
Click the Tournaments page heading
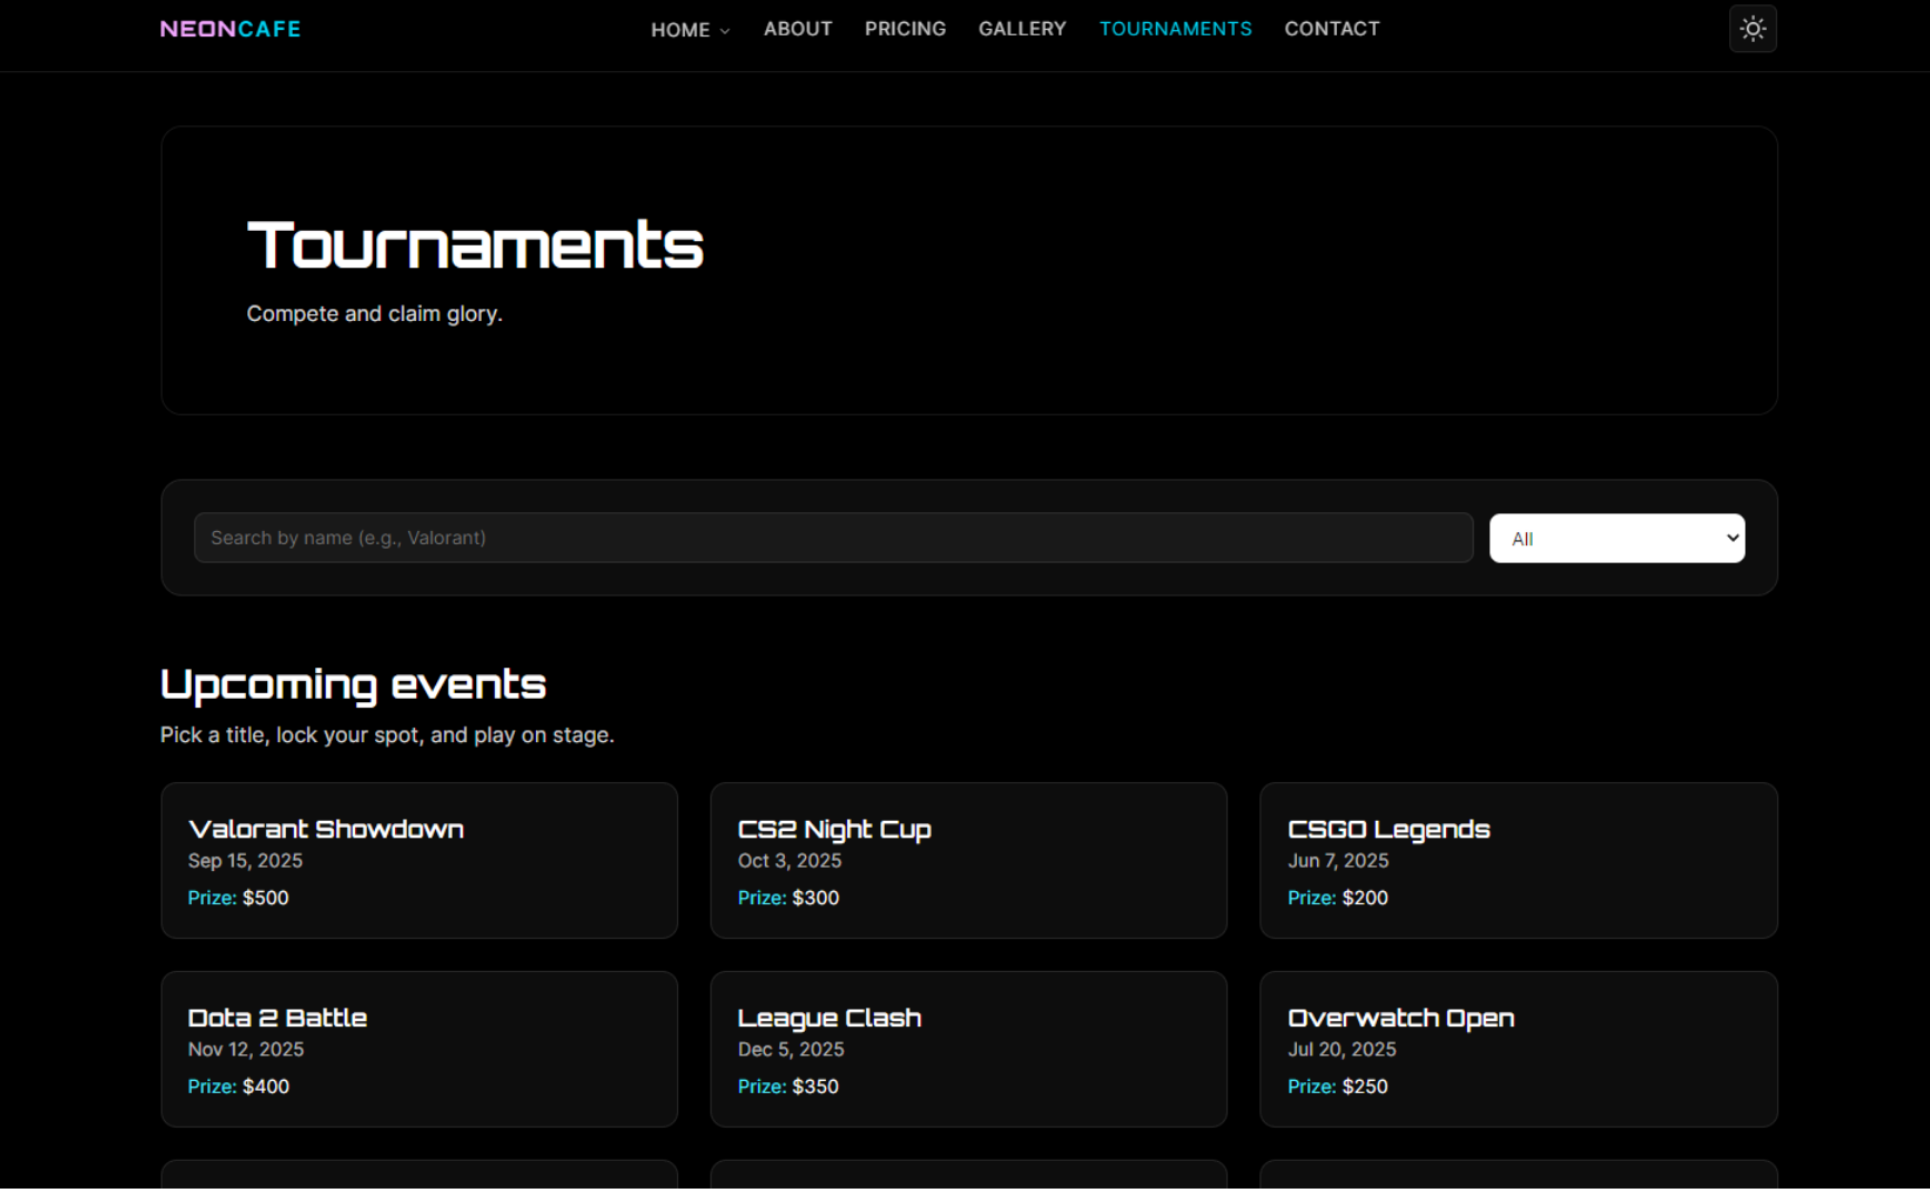[475, 245]
